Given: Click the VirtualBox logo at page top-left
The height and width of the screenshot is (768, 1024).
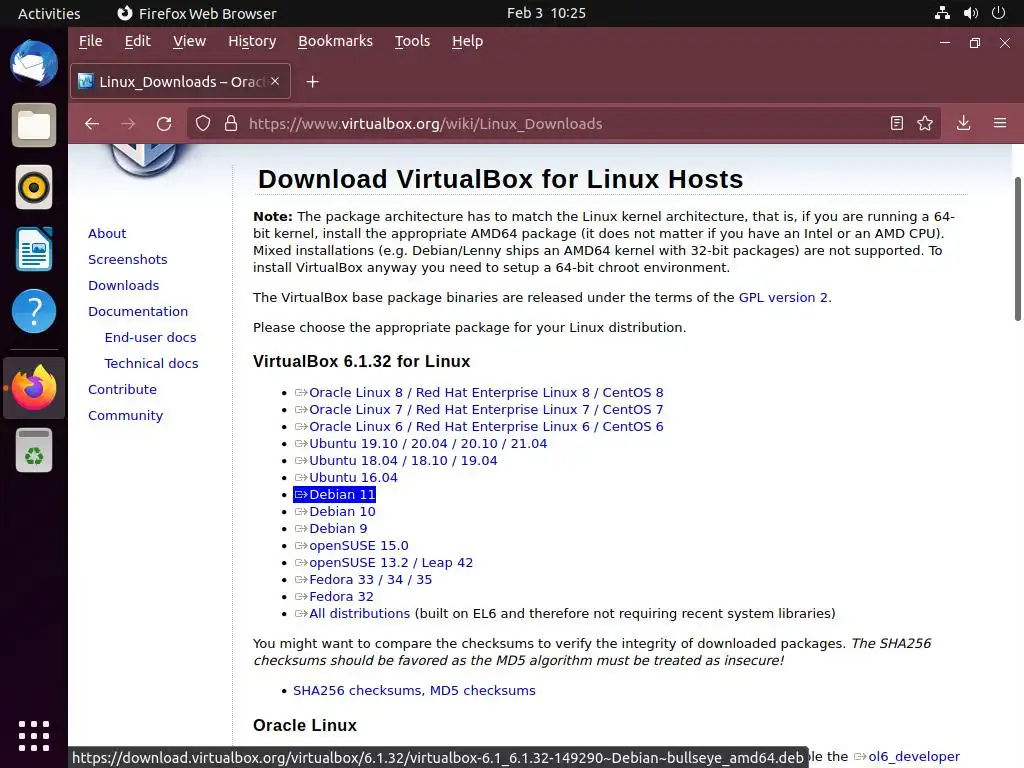Looking at the screenshot, I should 144,160.
